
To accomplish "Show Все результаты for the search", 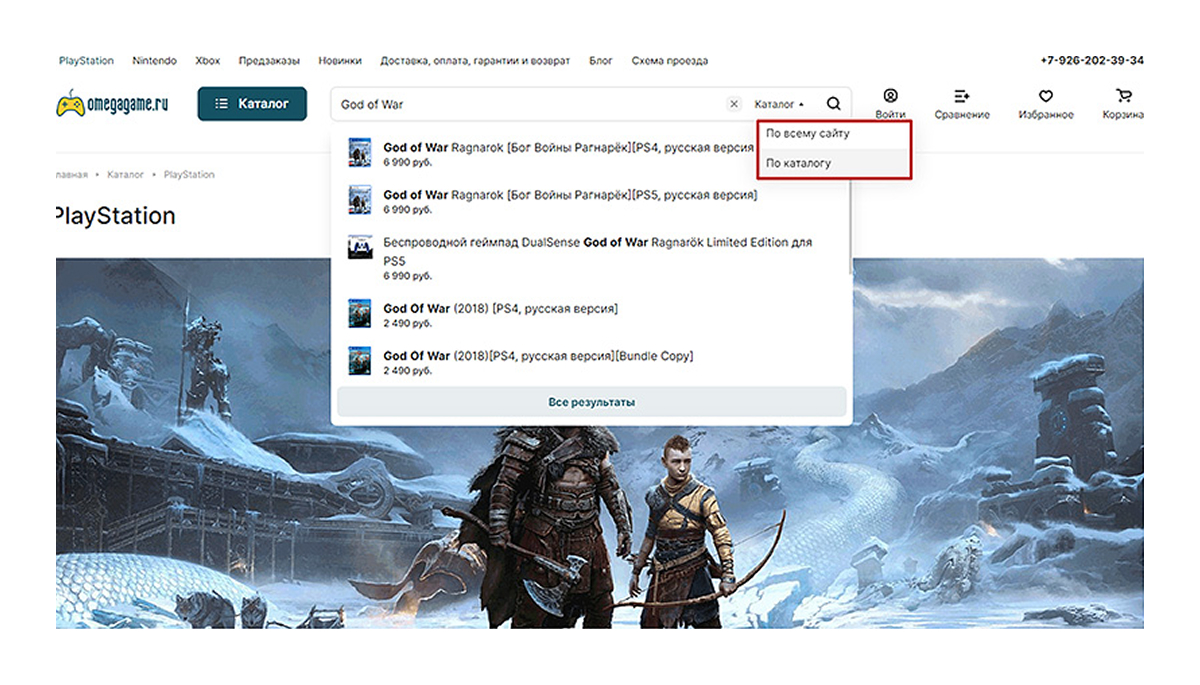I will click(x=591, y=402).
